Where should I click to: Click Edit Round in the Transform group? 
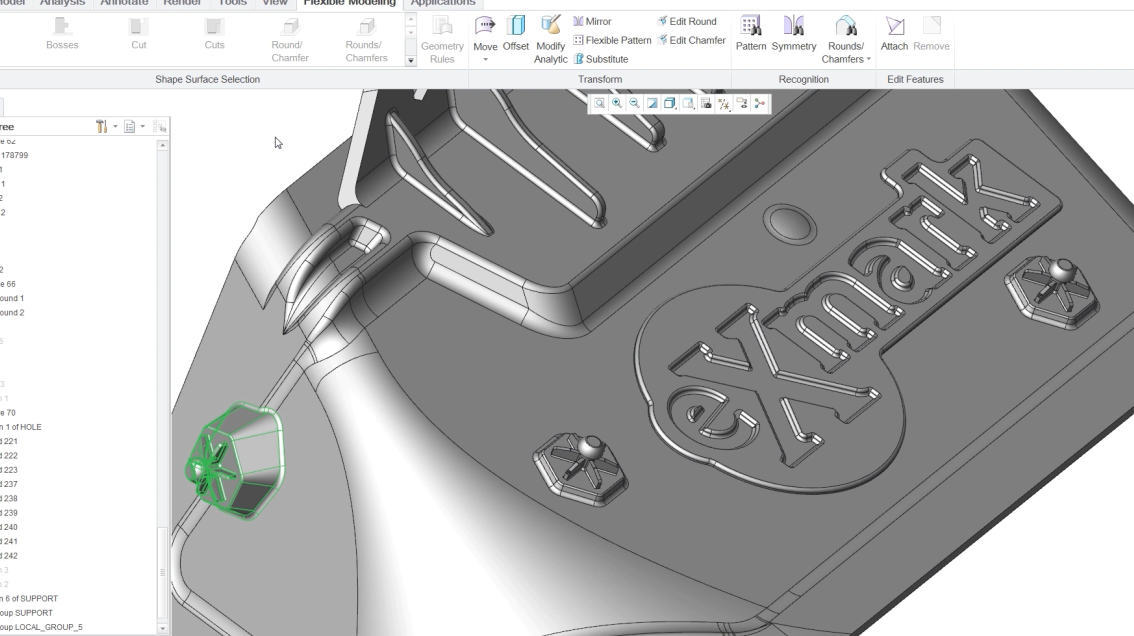coord(686,22)
